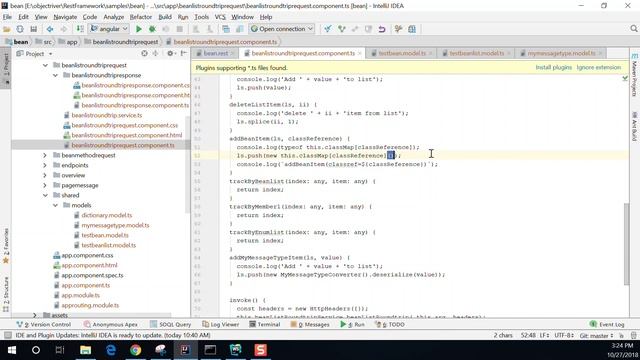Start debugging with the green bug icon
Screen dimensions: 640x360
tap(152, 29)
